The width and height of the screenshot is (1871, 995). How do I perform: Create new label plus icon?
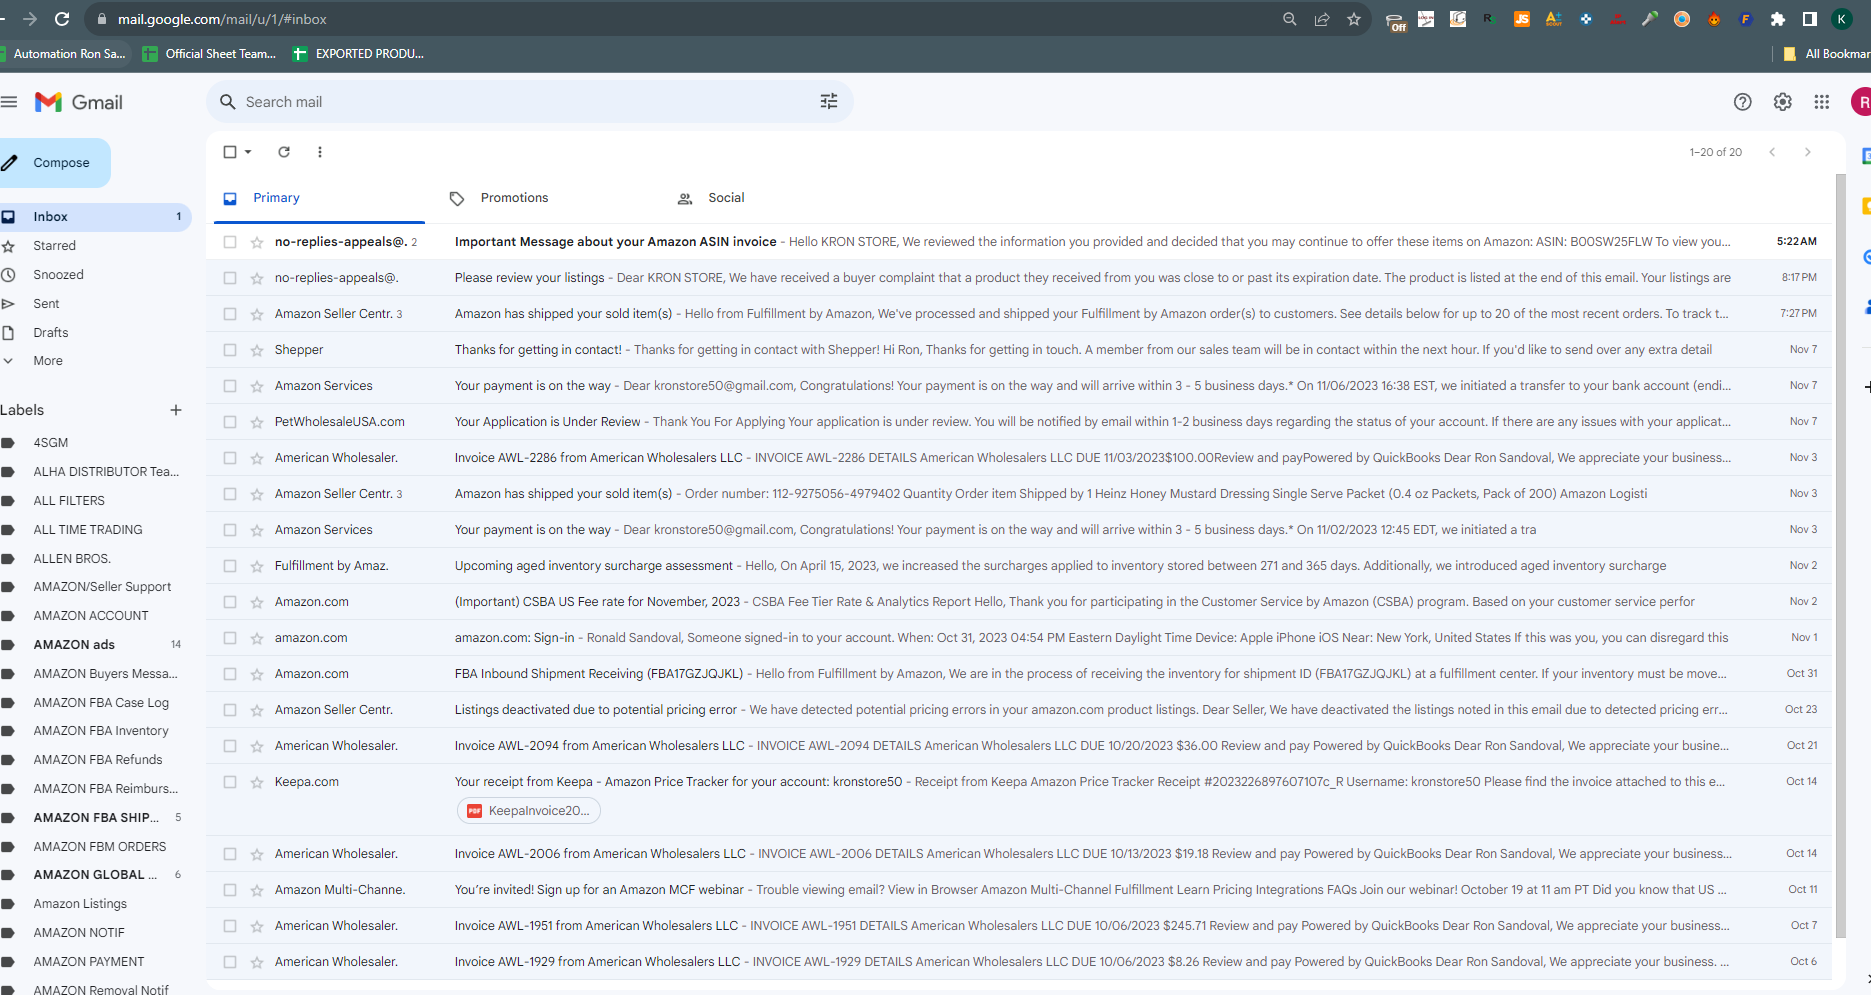[x=176, y=410]
